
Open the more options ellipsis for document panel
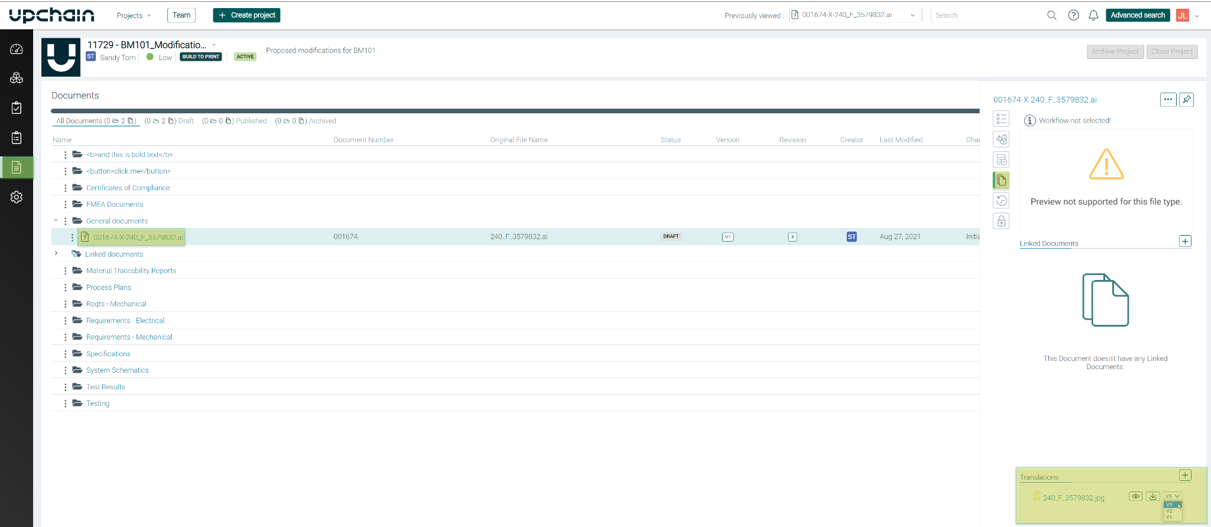pyautogui.click(x=1168, y=99)
